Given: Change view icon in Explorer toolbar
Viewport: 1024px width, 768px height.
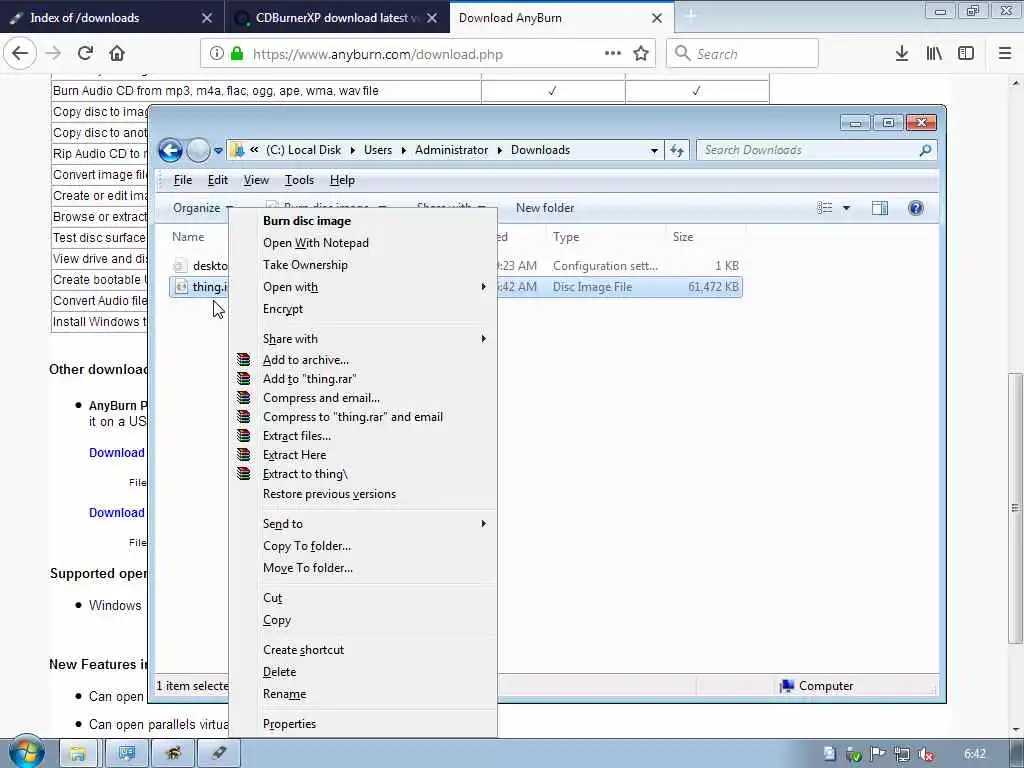Looking at the screenshot, I should click(825, 208).
